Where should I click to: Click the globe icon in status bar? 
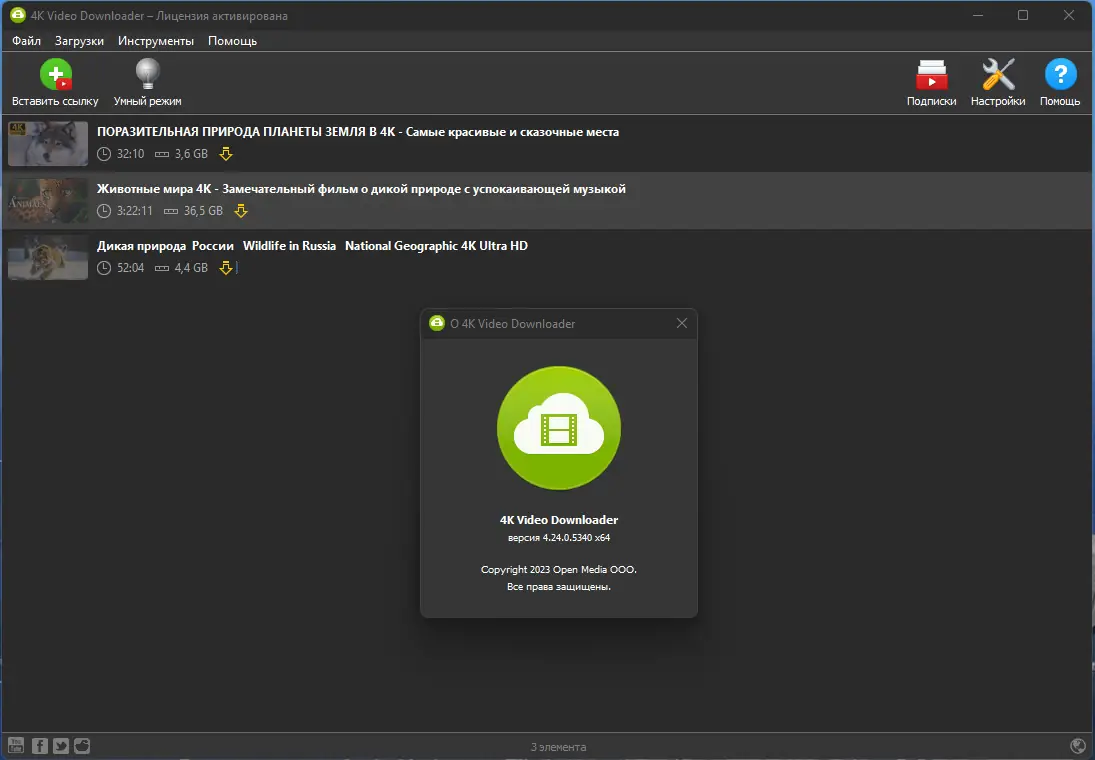tap(1078, 746)
